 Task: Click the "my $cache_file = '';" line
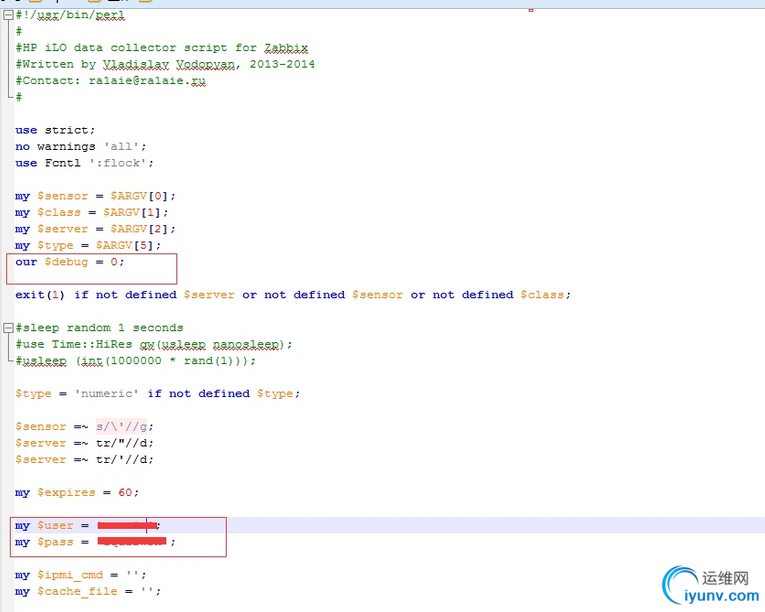tap(88, 592)
